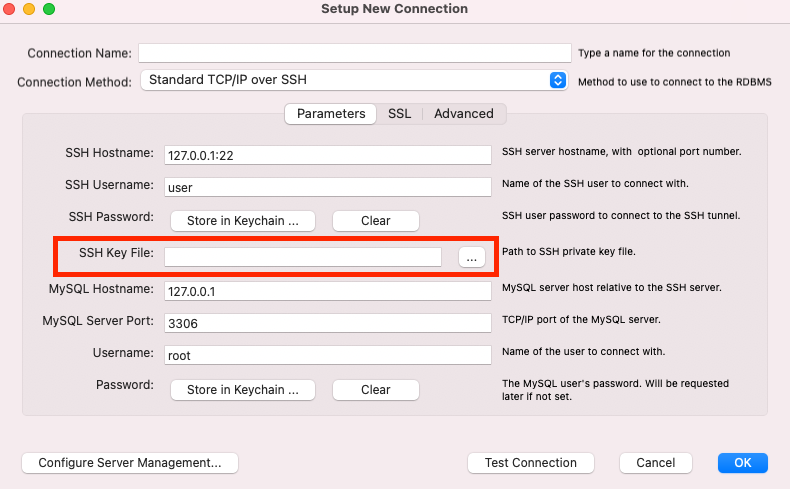Switch to the Parameters tab
This screenshot has width=790, height=489.
(331, 114)
